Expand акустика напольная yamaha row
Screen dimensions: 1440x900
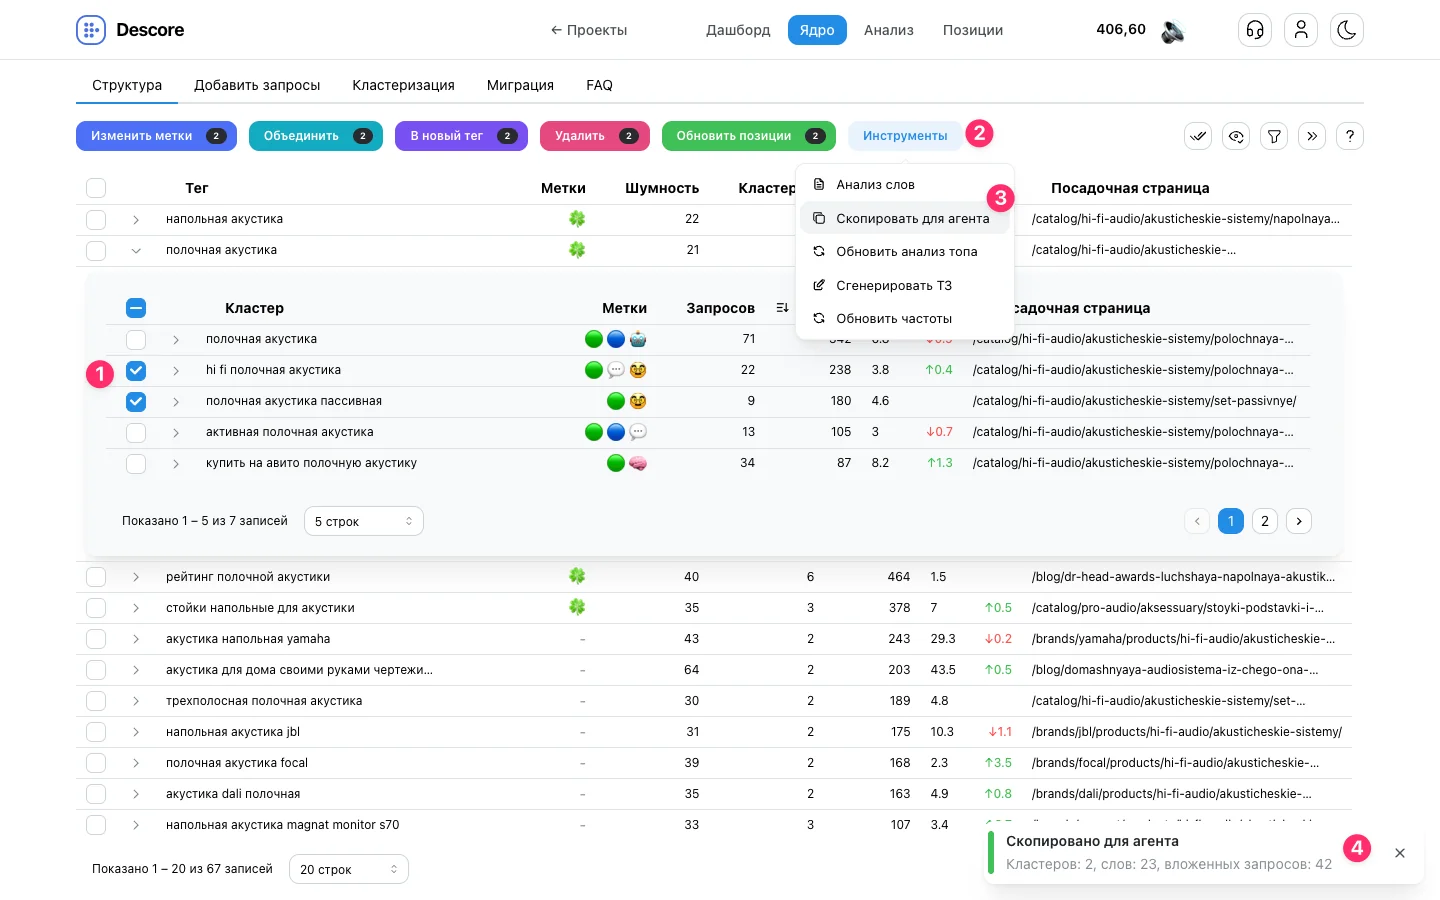tap(136, 639)
